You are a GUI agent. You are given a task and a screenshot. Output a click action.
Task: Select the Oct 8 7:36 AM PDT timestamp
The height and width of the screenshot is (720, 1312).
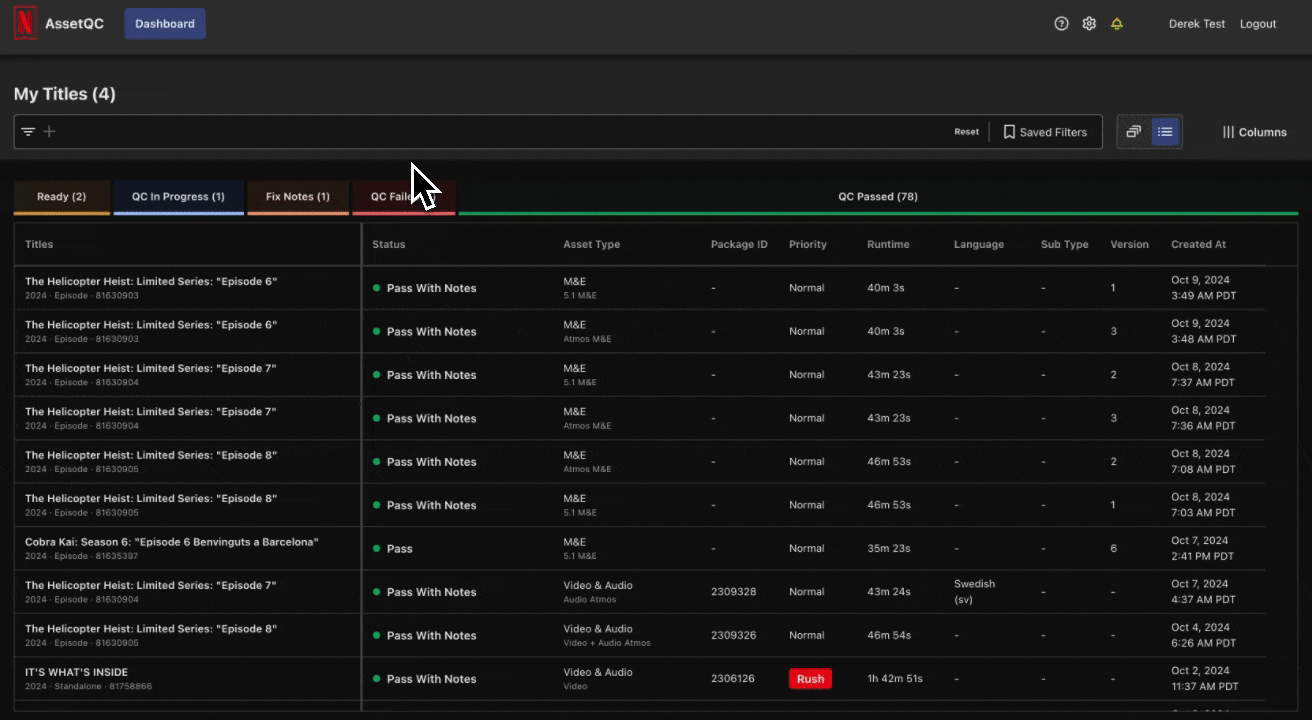[1203, 418]
